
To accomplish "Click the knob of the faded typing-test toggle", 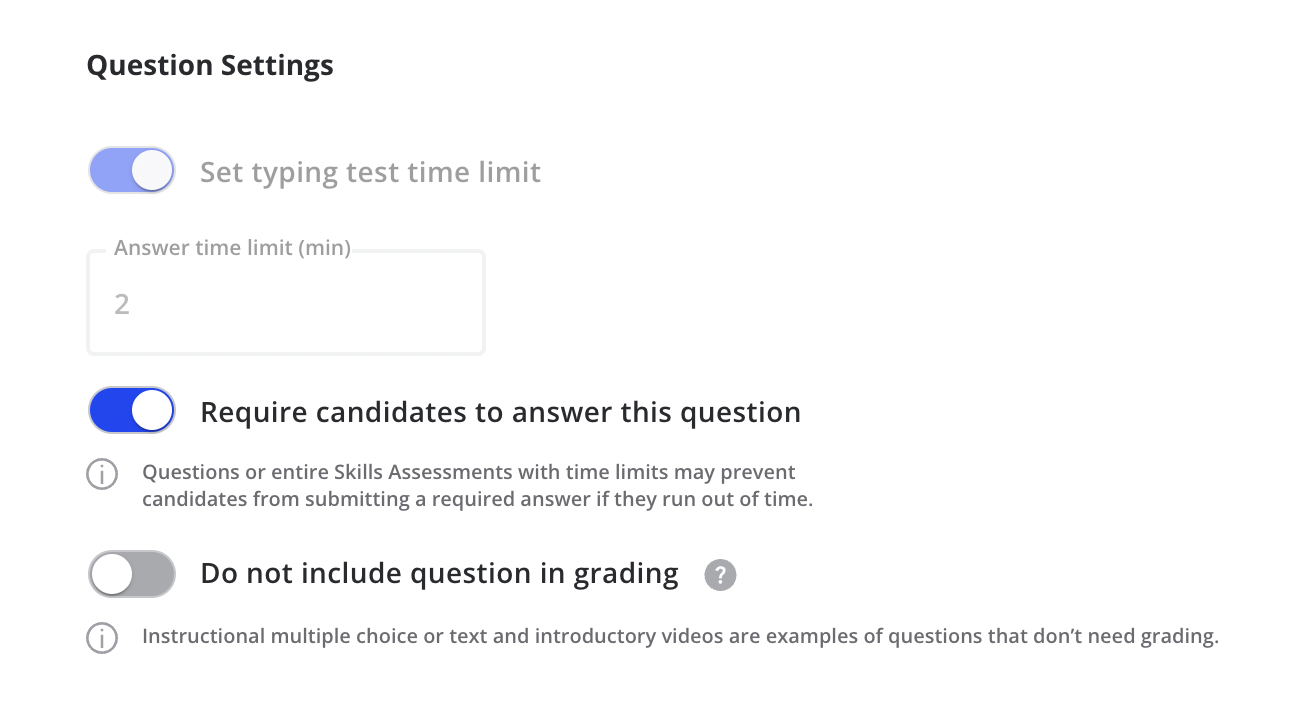I will point(152,171).
